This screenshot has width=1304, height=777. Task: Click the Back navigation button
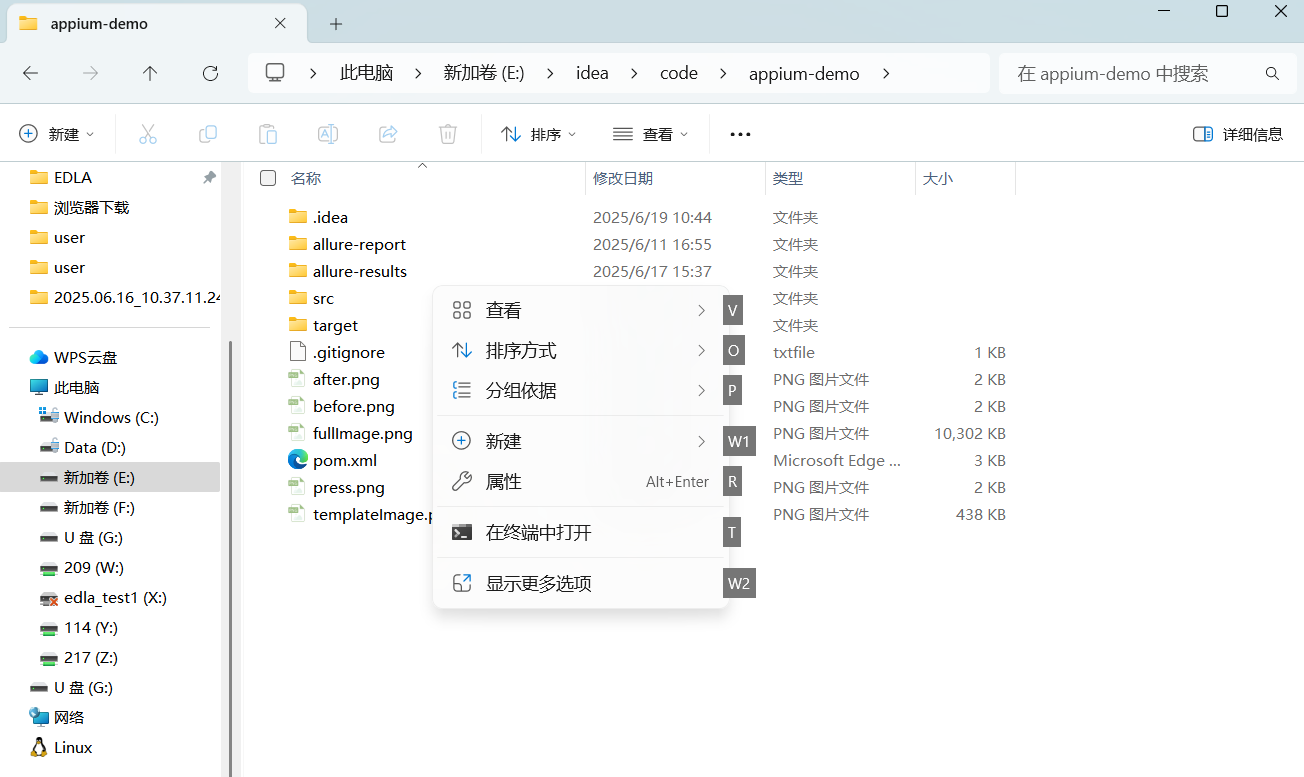pos(30,73)
